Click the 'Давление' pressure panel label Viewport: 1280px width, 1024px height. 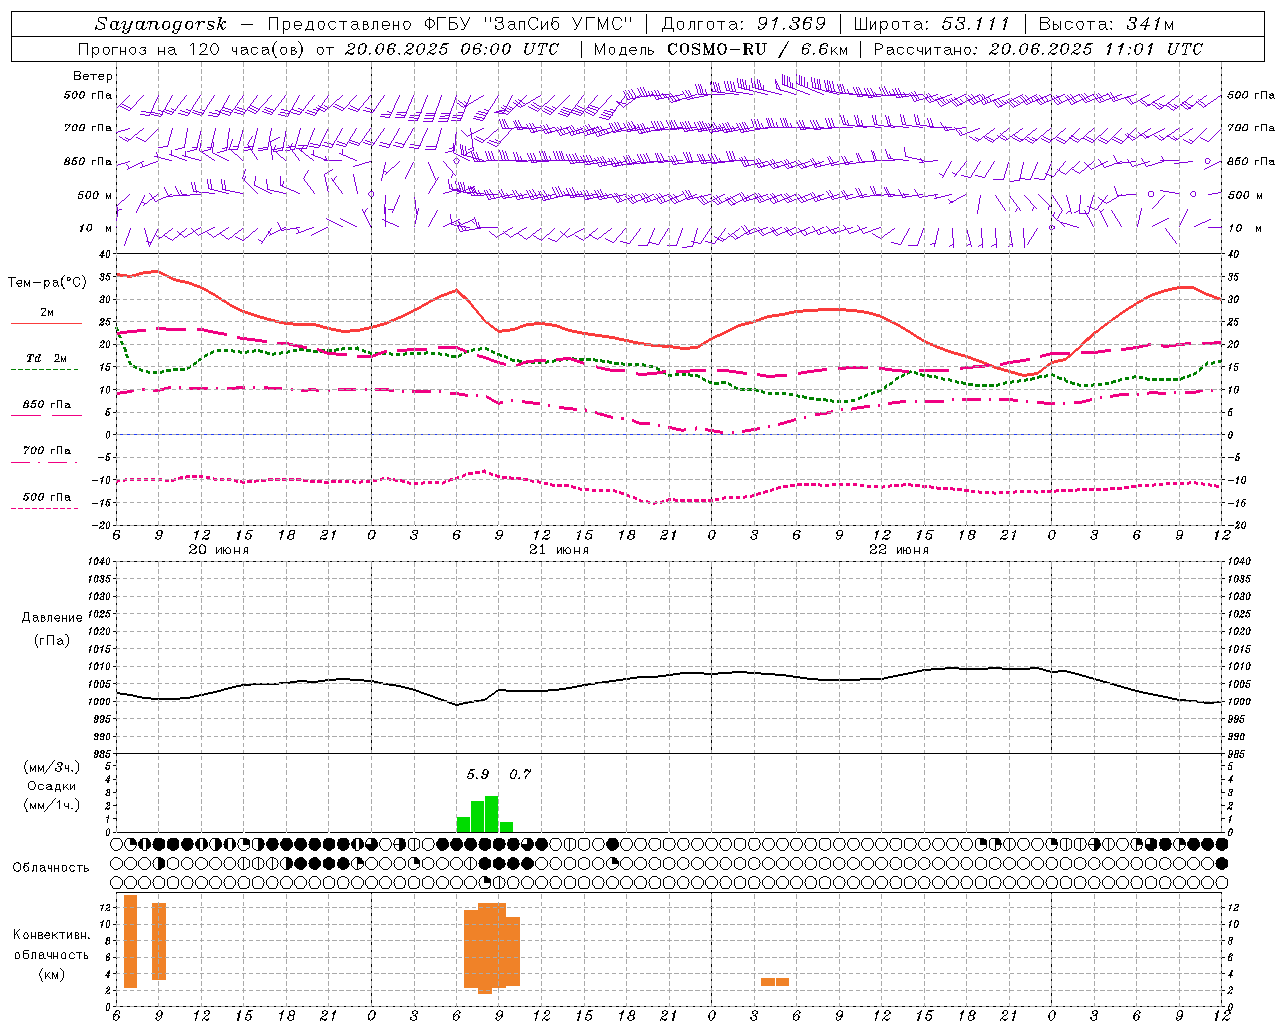[52, 618]
